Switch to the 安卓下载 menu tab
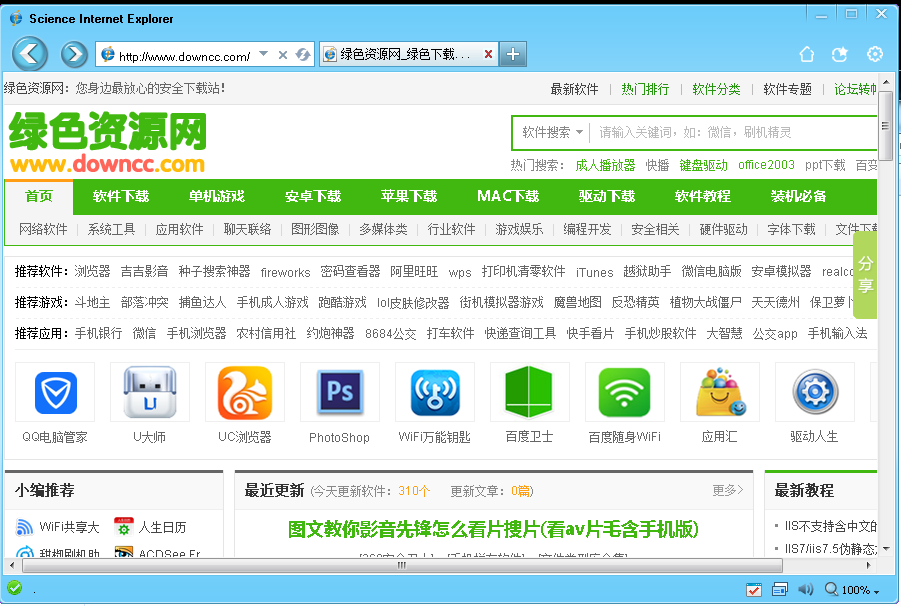Screen dimensions: 901x606 pyautogui.click(x=312, y=197)
